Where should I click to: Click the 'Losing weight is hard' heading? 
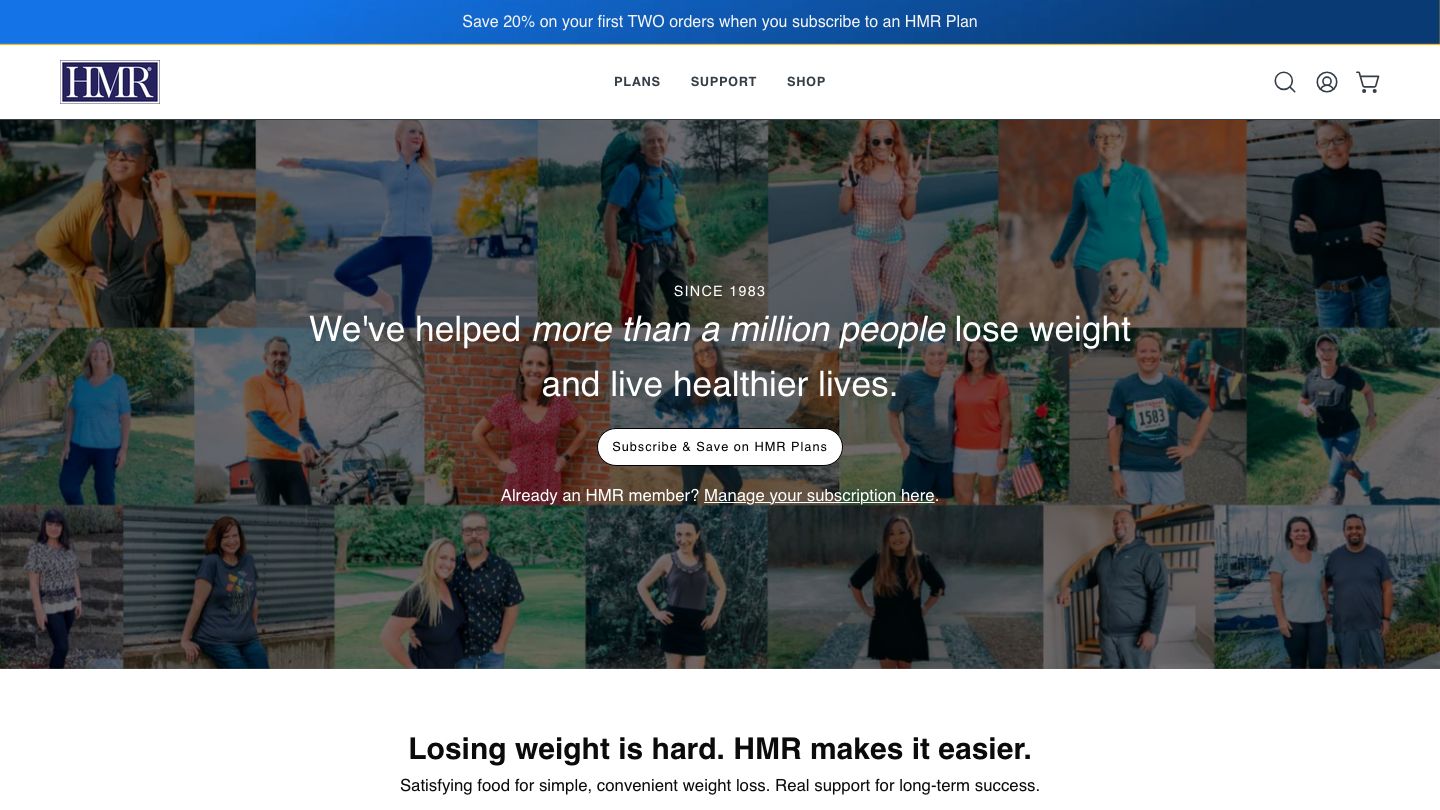coord(720,748)
